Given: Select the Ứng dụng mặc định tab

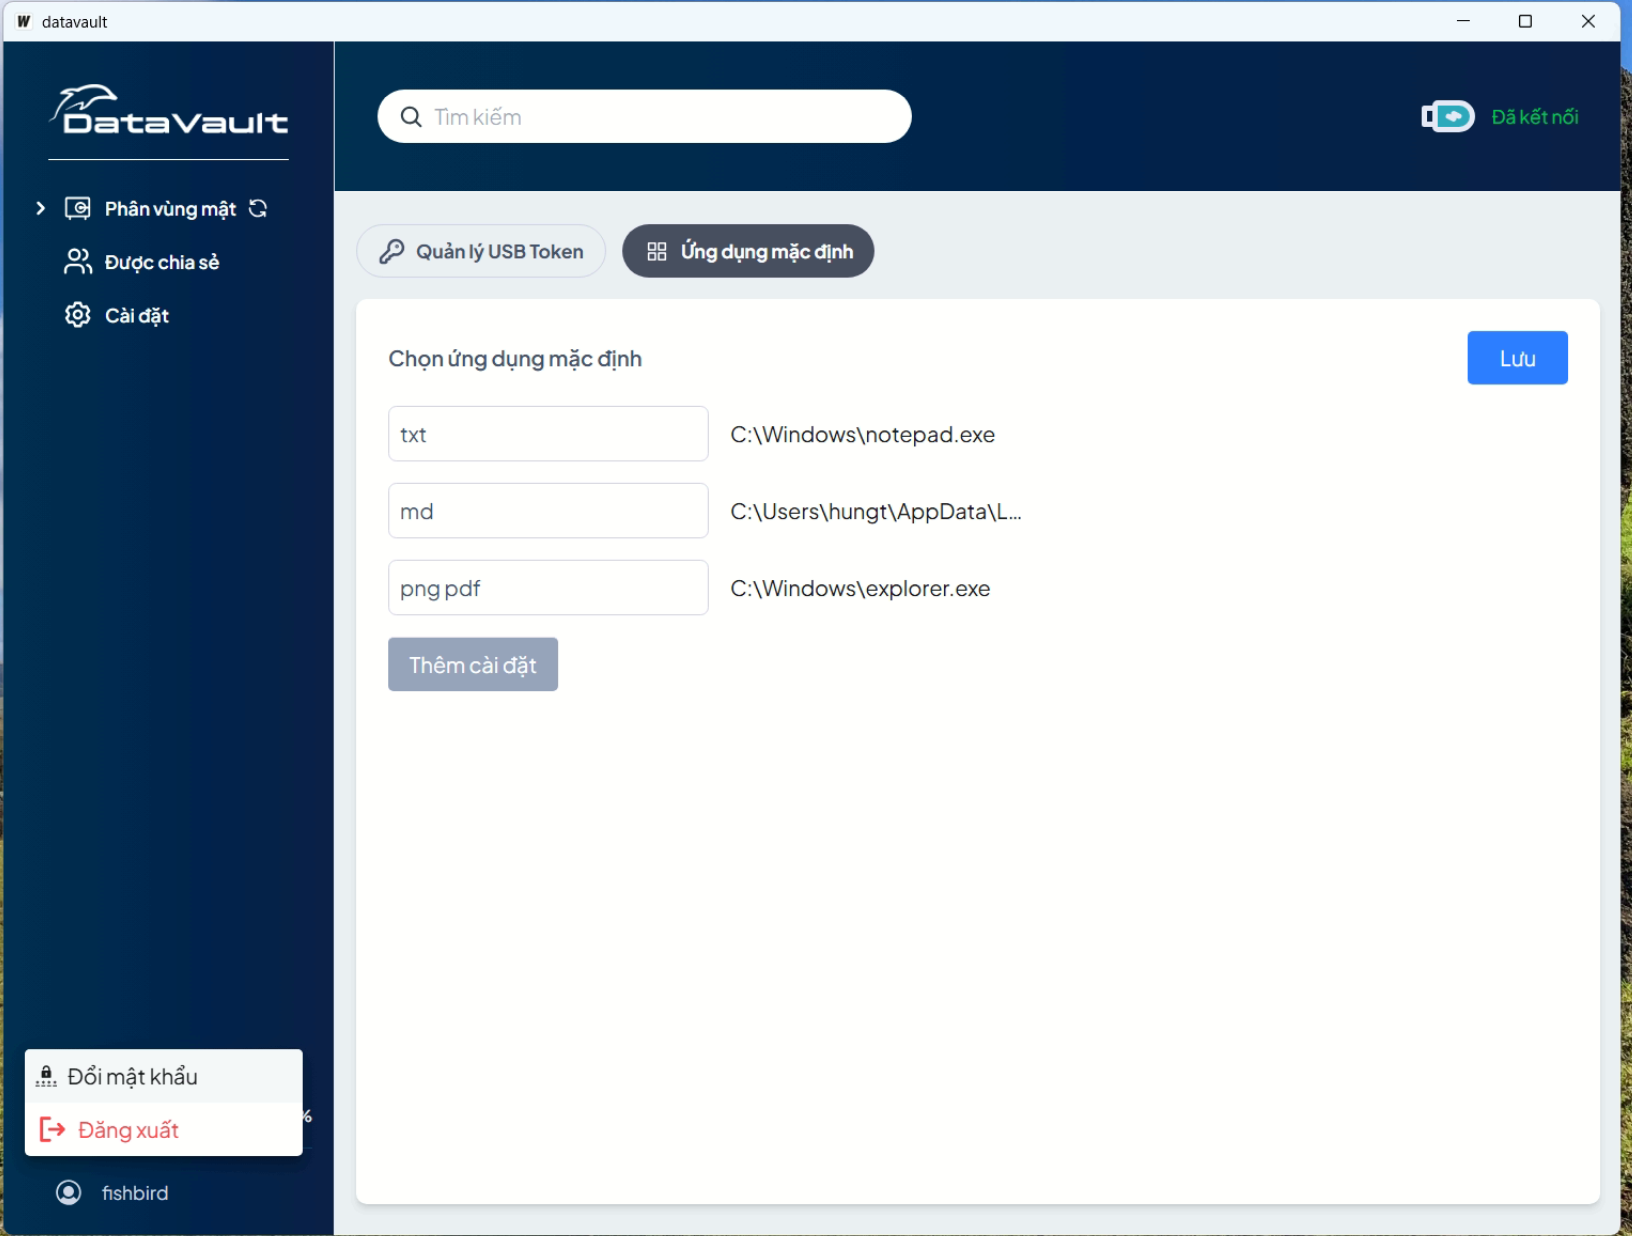Looking at the screenshot, I should point(748,251).
